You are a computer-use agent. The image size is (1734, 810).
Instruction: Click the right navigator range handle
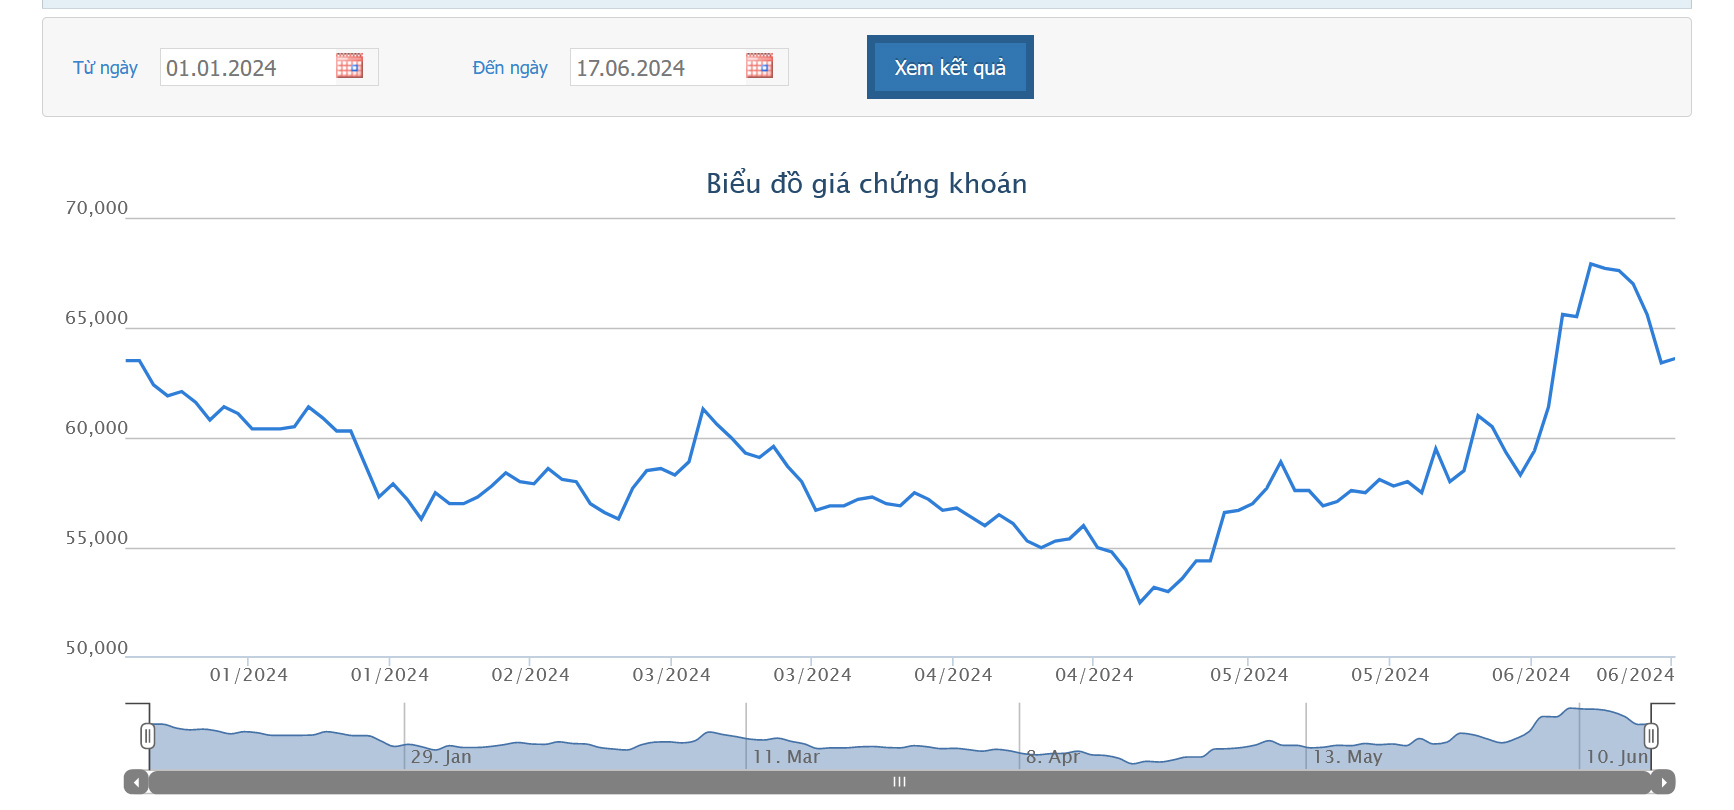[x=1651, y=737]
